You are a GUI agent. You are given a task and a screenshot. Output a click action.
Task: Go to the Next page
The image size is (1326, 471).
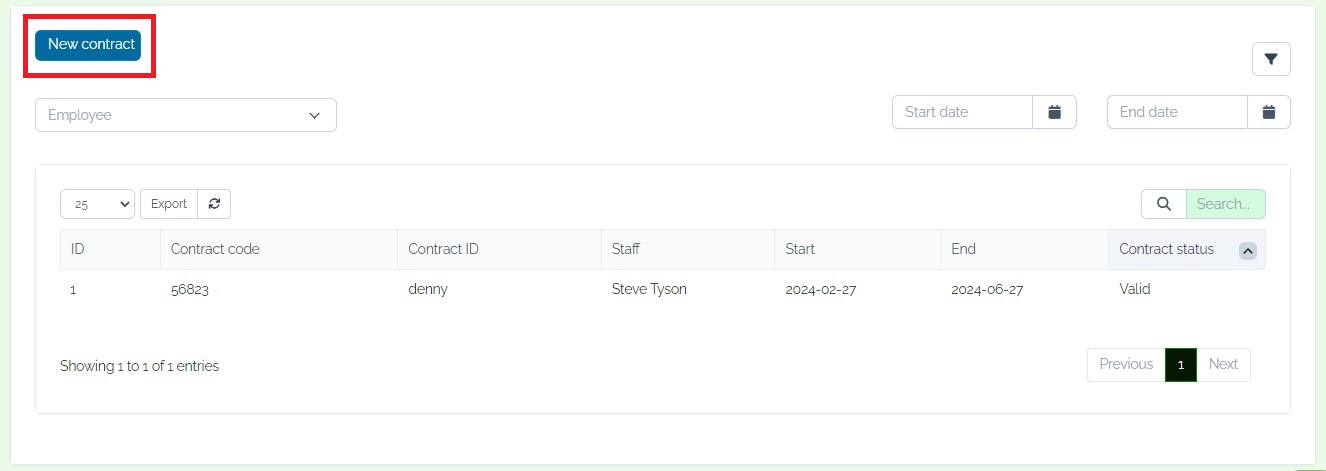(1223, 364)
